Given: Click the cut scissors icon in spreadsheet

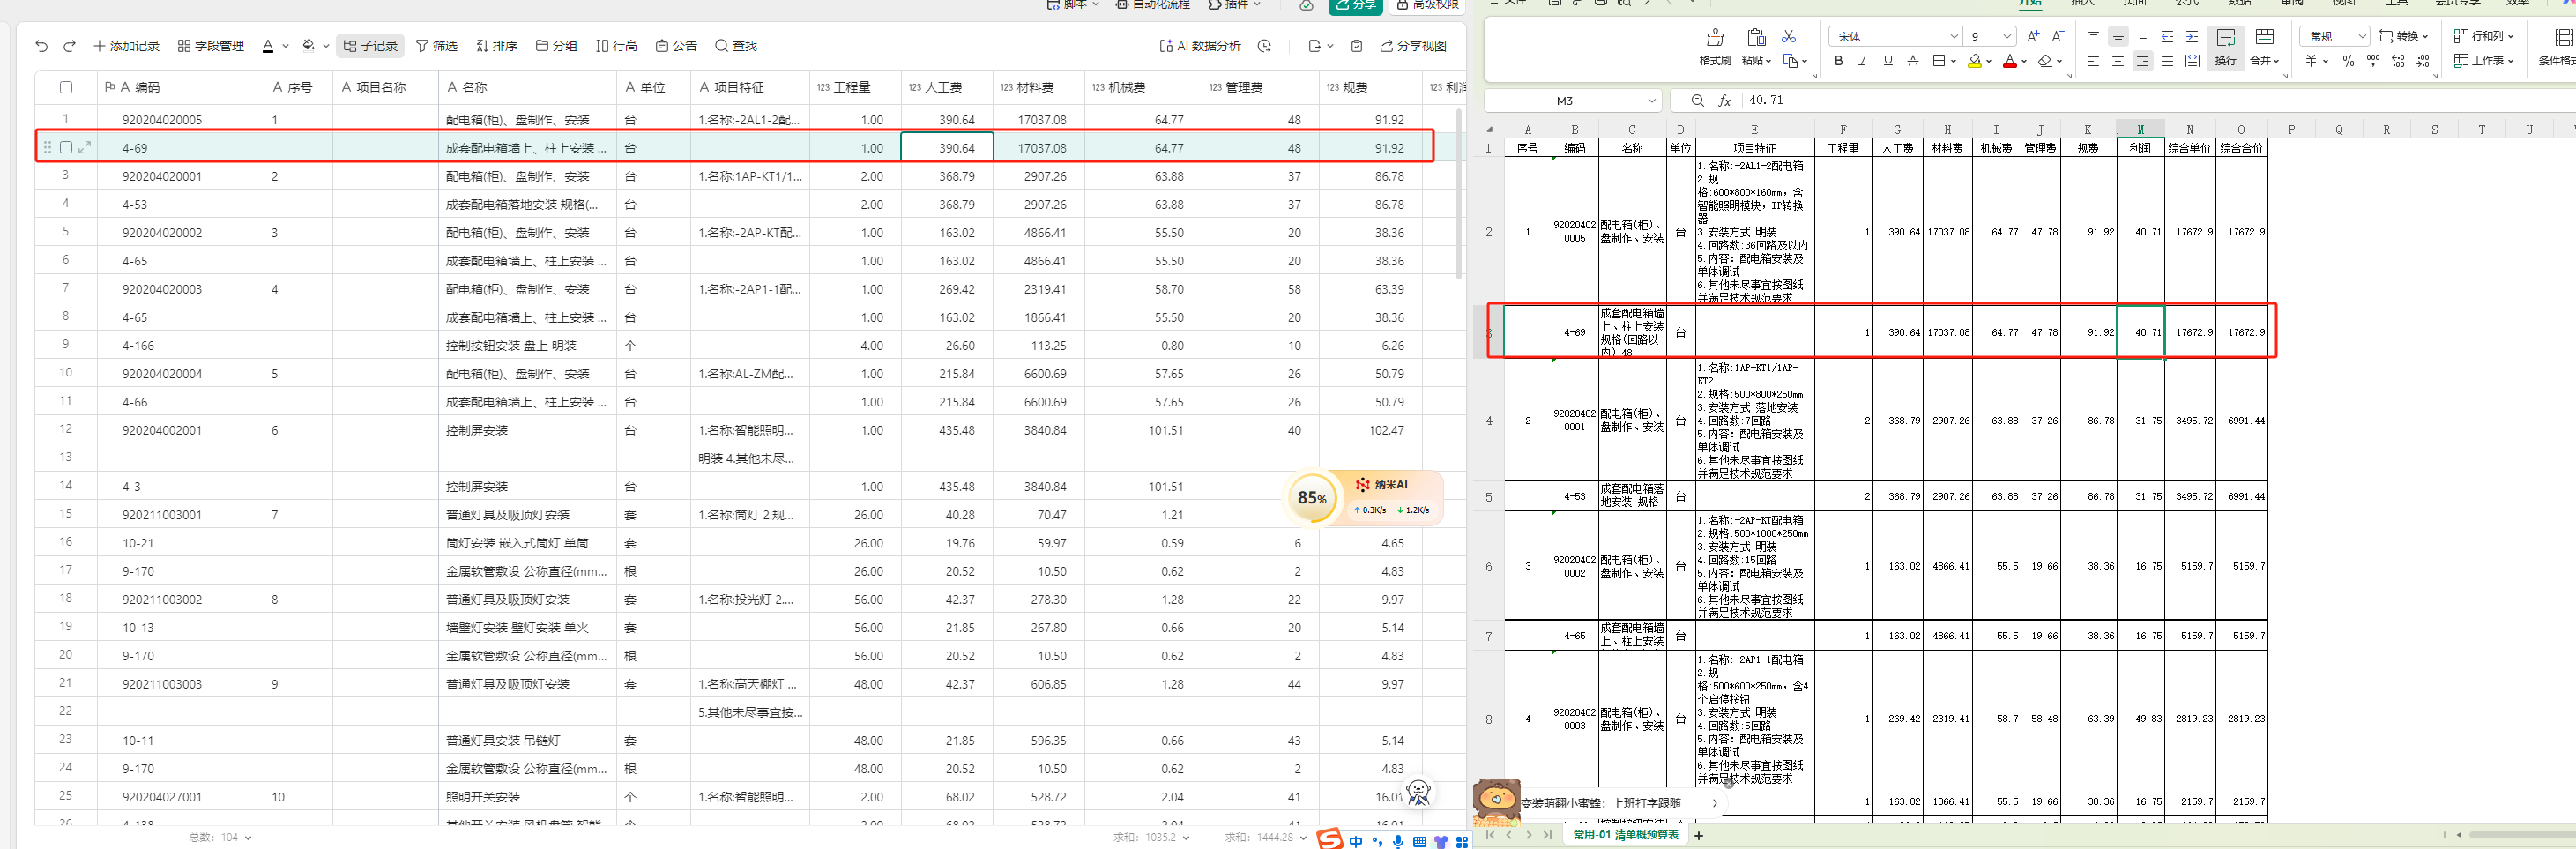Looking at the screenshot, I should point(1789,36).
